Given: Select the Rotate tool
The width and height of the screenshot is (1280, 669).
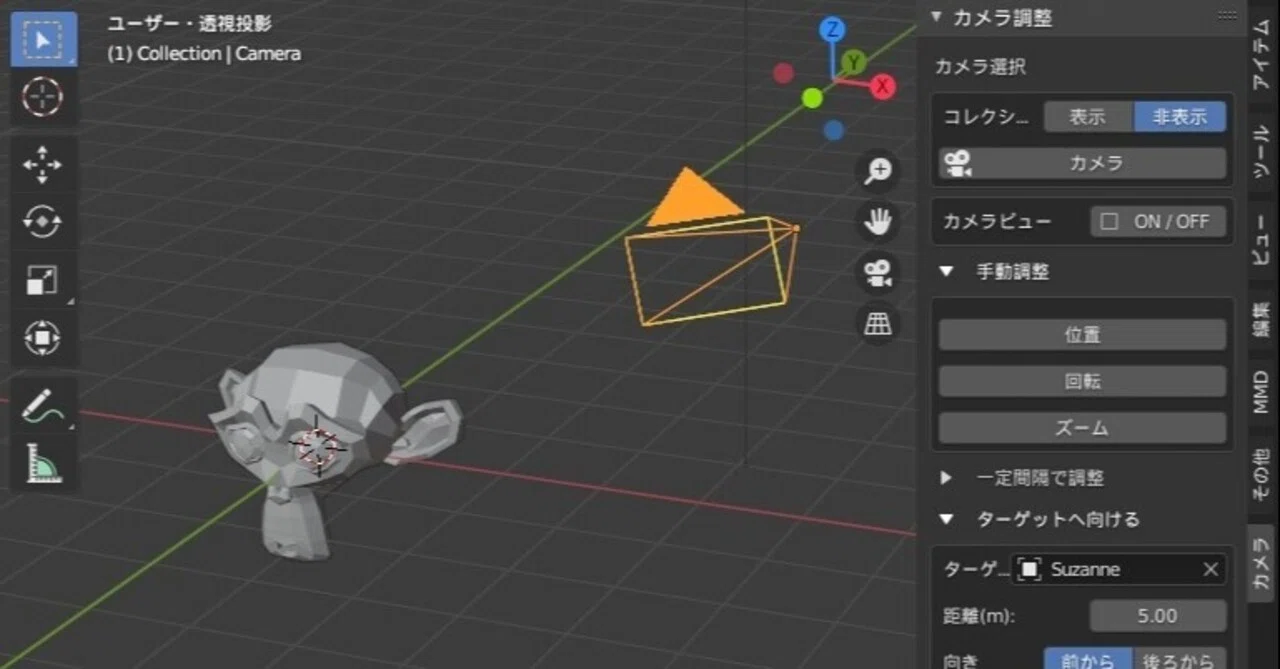Looking at the screenshot, I should [42, 223].
